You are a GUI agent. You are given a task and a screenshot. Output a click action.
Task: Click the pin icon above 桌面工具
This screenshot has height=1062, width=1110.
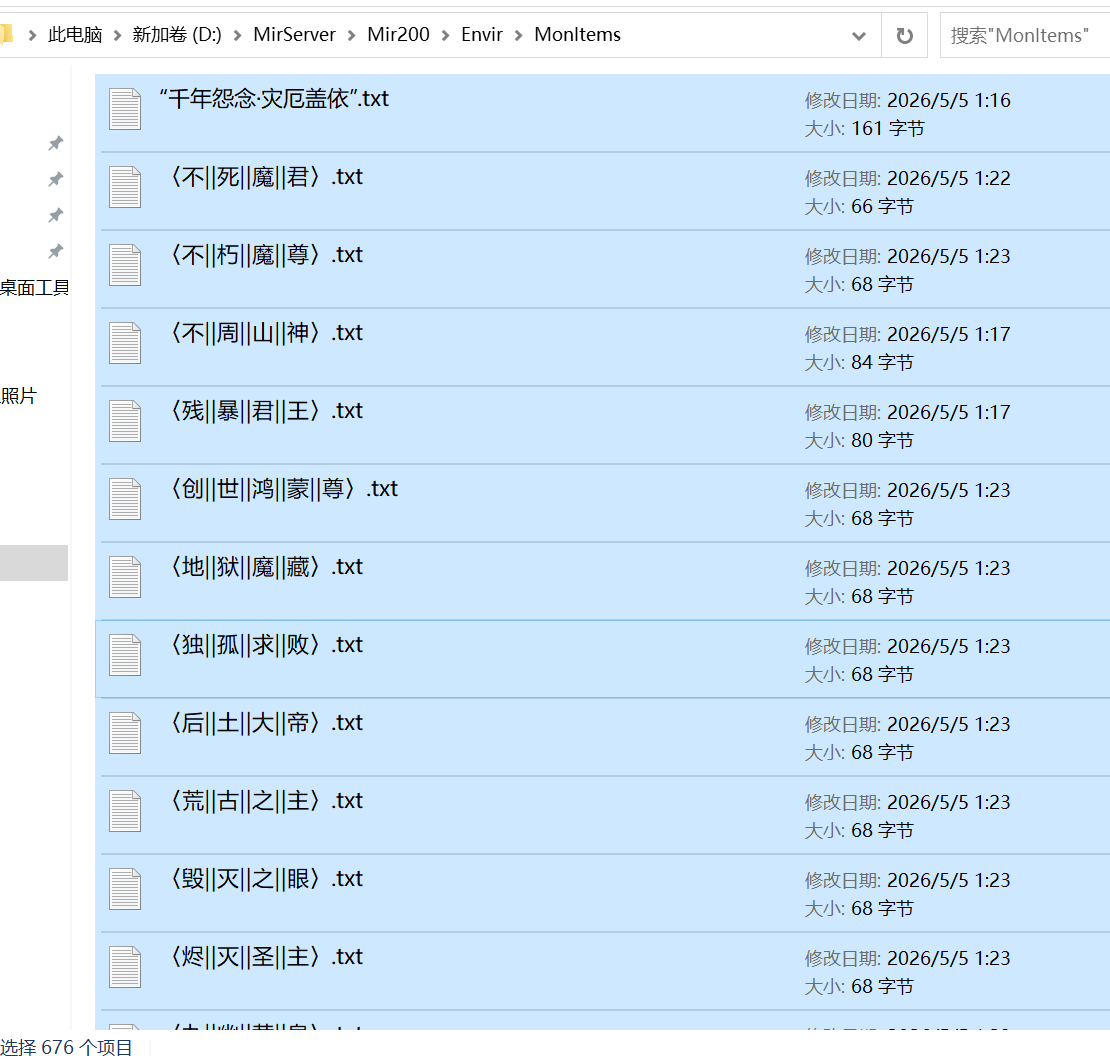click(x=55, y=251)
